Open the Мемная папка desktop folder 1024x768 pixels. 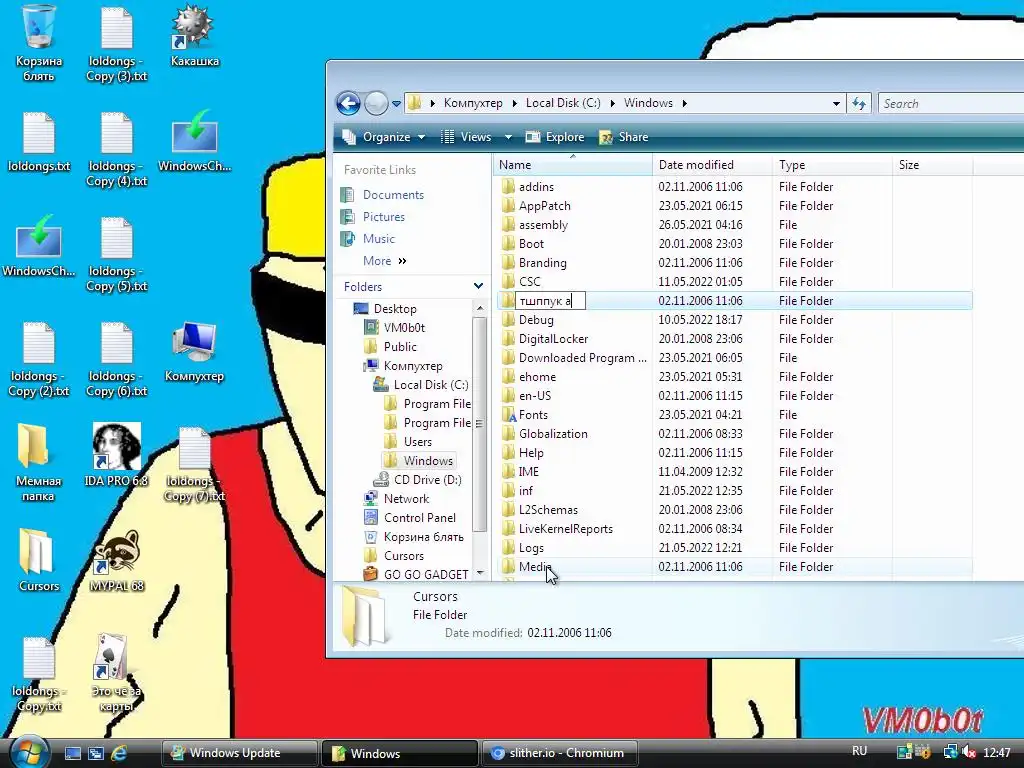38,462
